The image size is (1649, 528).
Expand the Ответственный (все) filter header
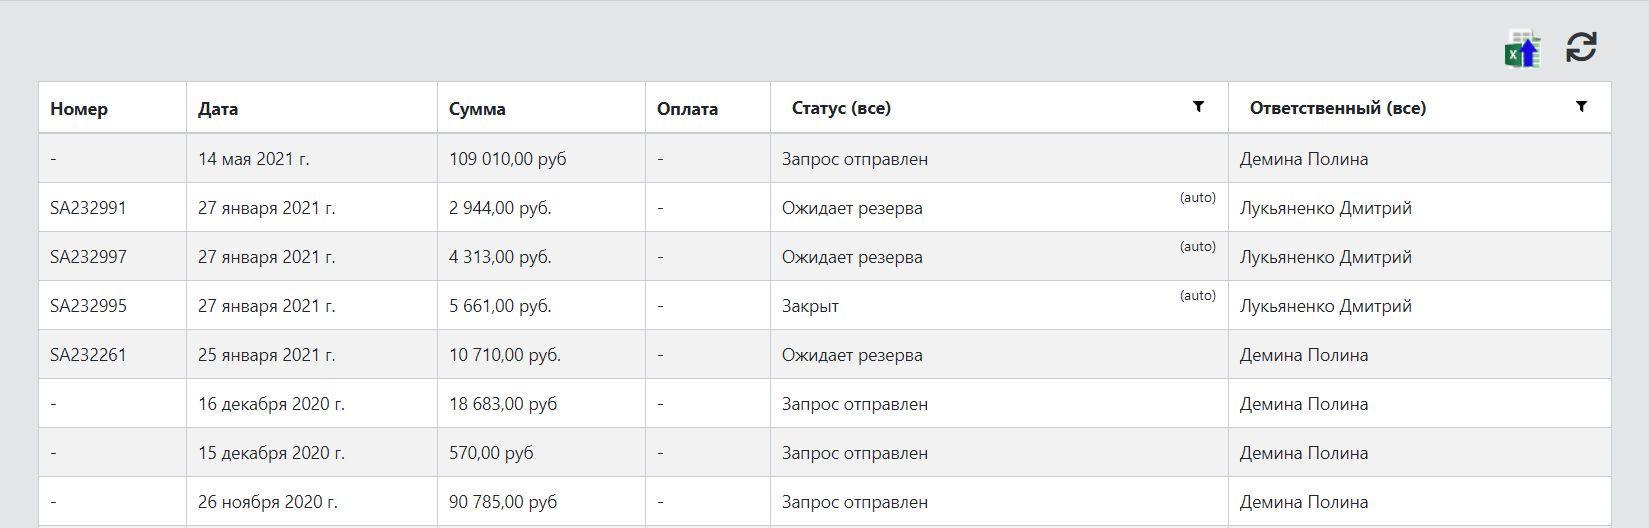(x=1338, y=108)
